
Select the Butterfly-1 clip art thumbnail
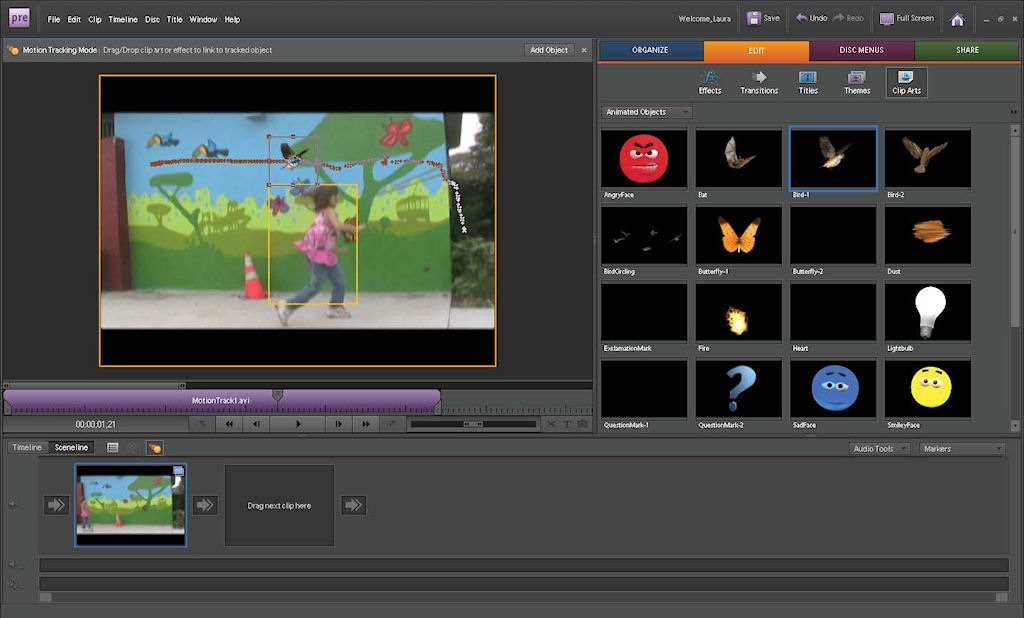(739, 236)
